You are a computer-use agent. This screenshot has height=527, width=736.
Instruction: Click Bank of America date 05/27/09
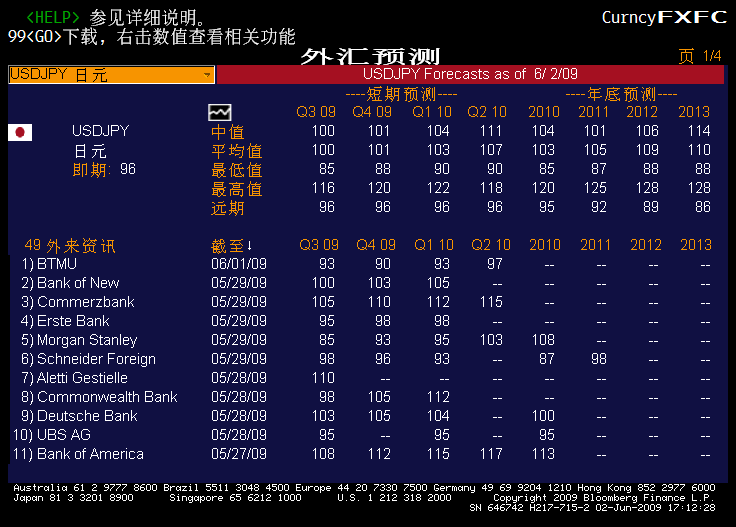click(239, 454)
